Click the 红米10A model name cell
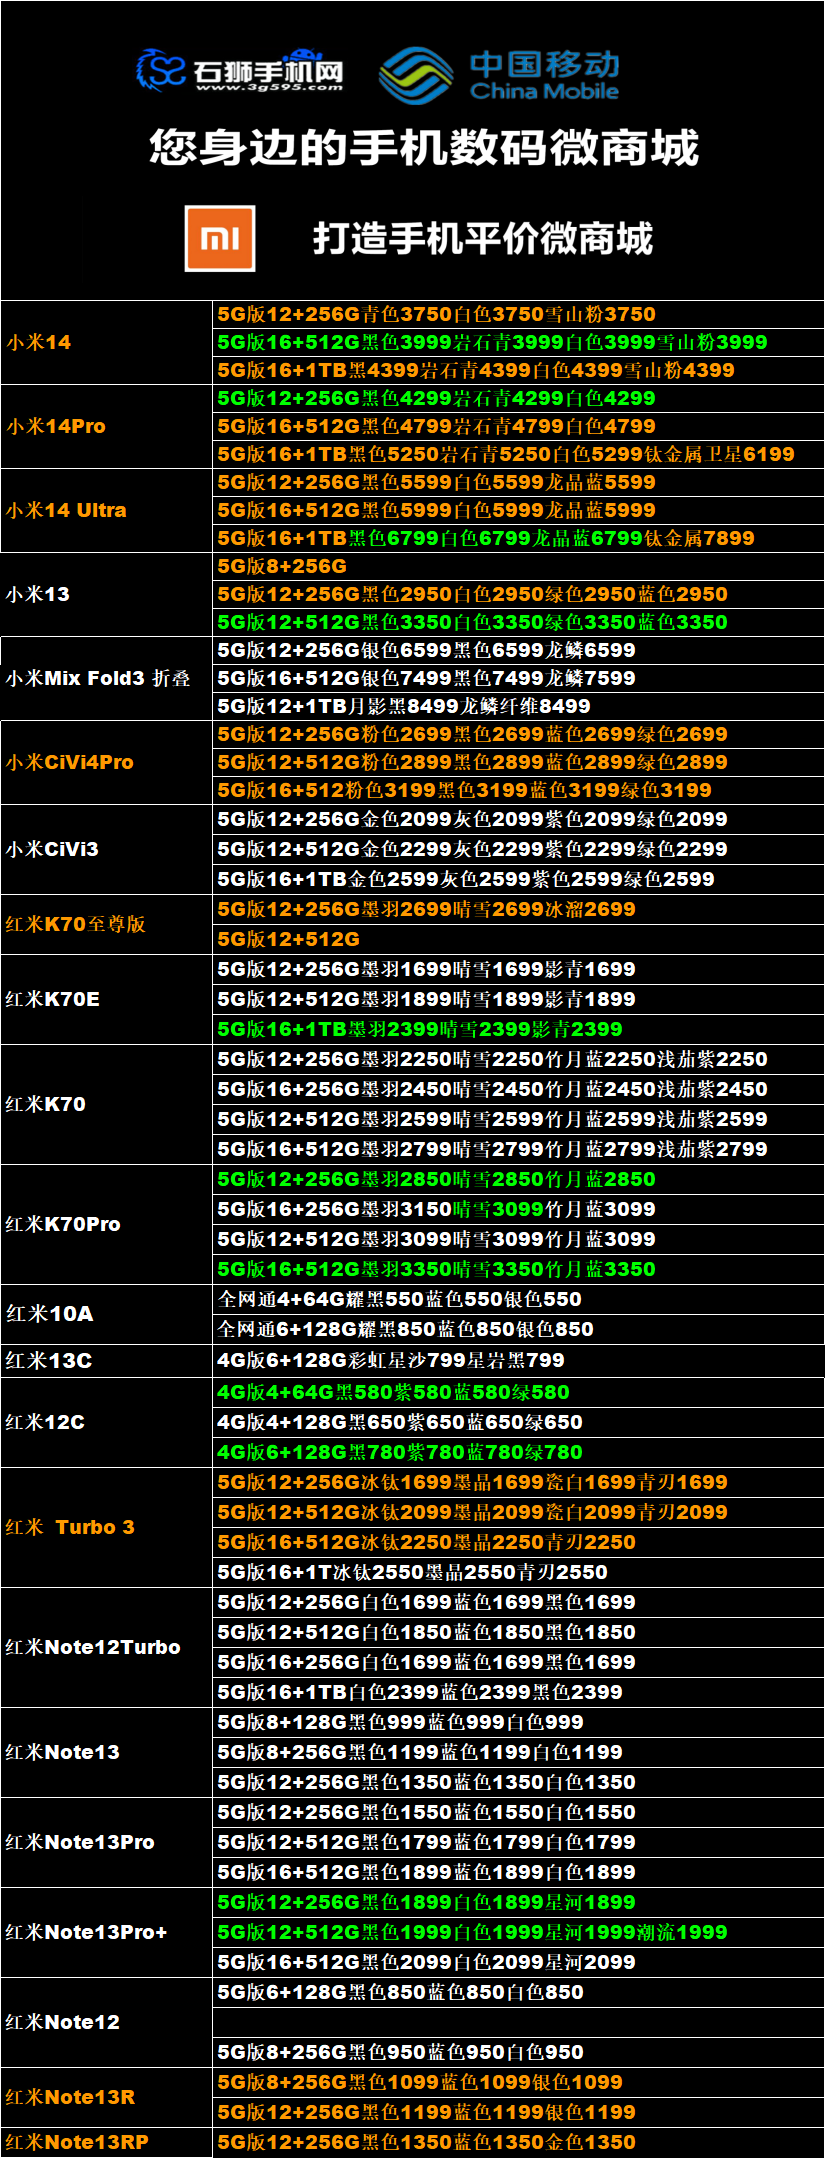This screenshot has width=825, height=2158. [107, 1314]
